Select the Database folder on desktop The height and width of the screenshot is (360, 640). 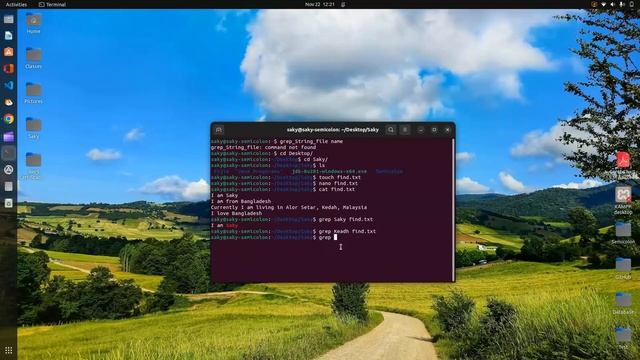(623, 303)
